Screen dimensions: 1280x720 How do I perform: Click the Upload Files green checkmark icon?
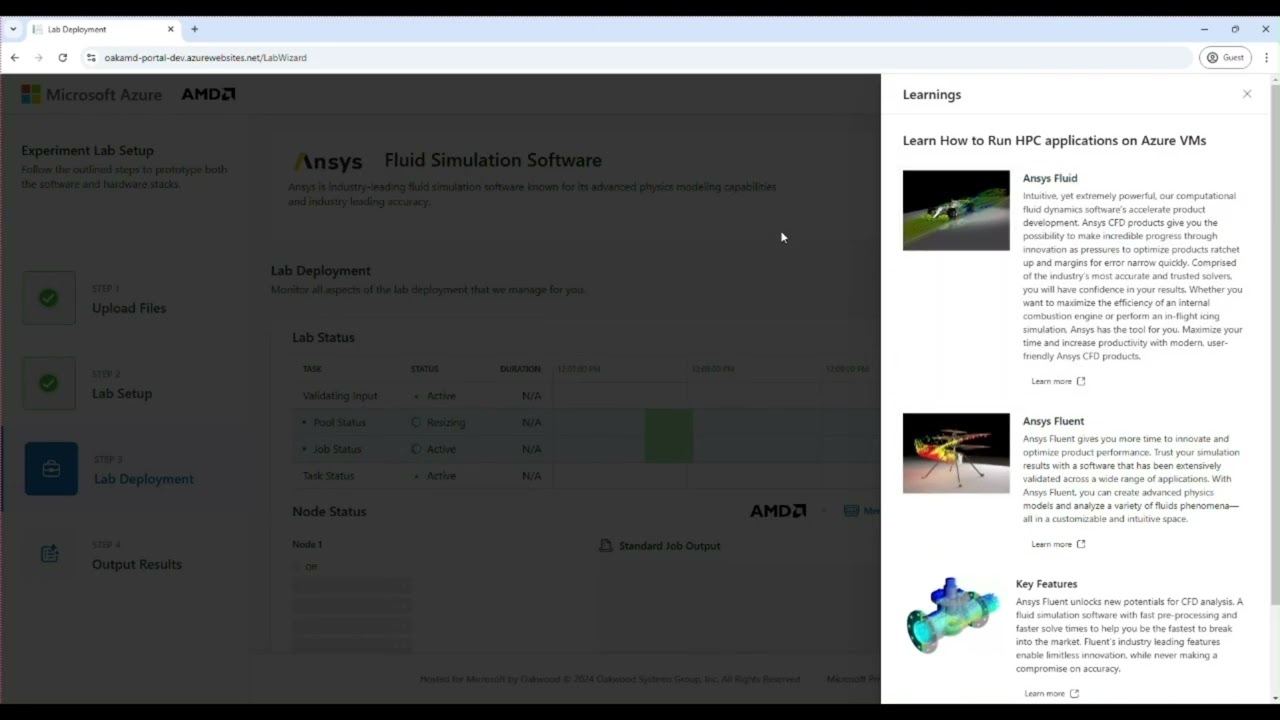[x=48, y=298]
